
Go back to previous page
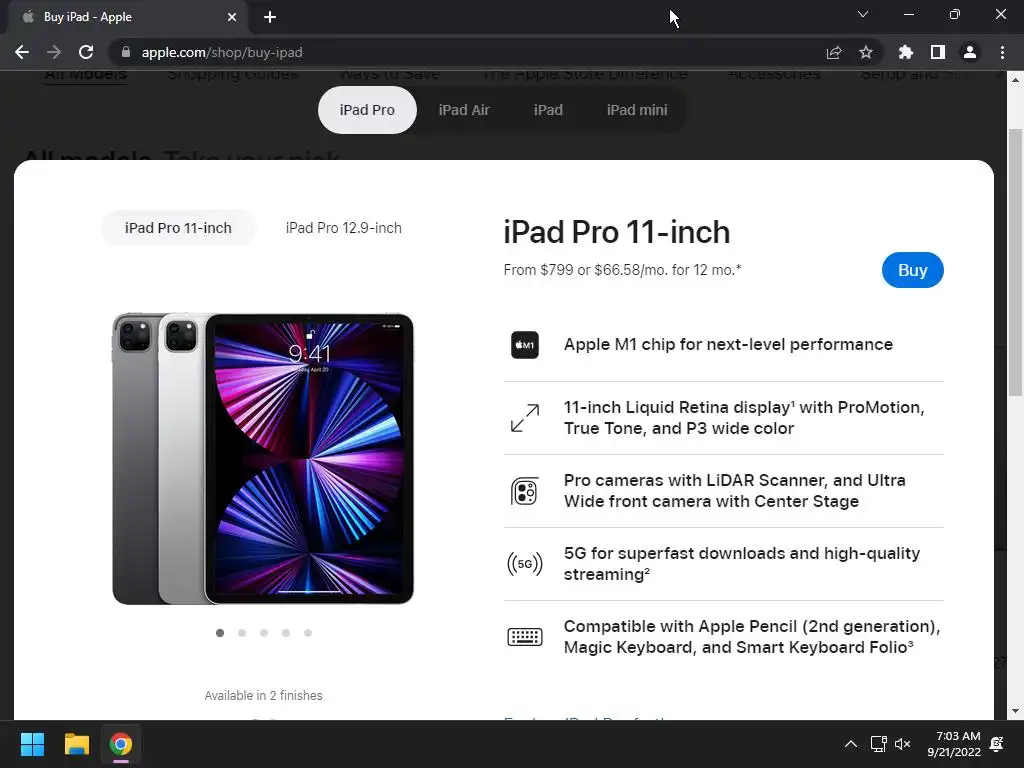tap(22, 52)
